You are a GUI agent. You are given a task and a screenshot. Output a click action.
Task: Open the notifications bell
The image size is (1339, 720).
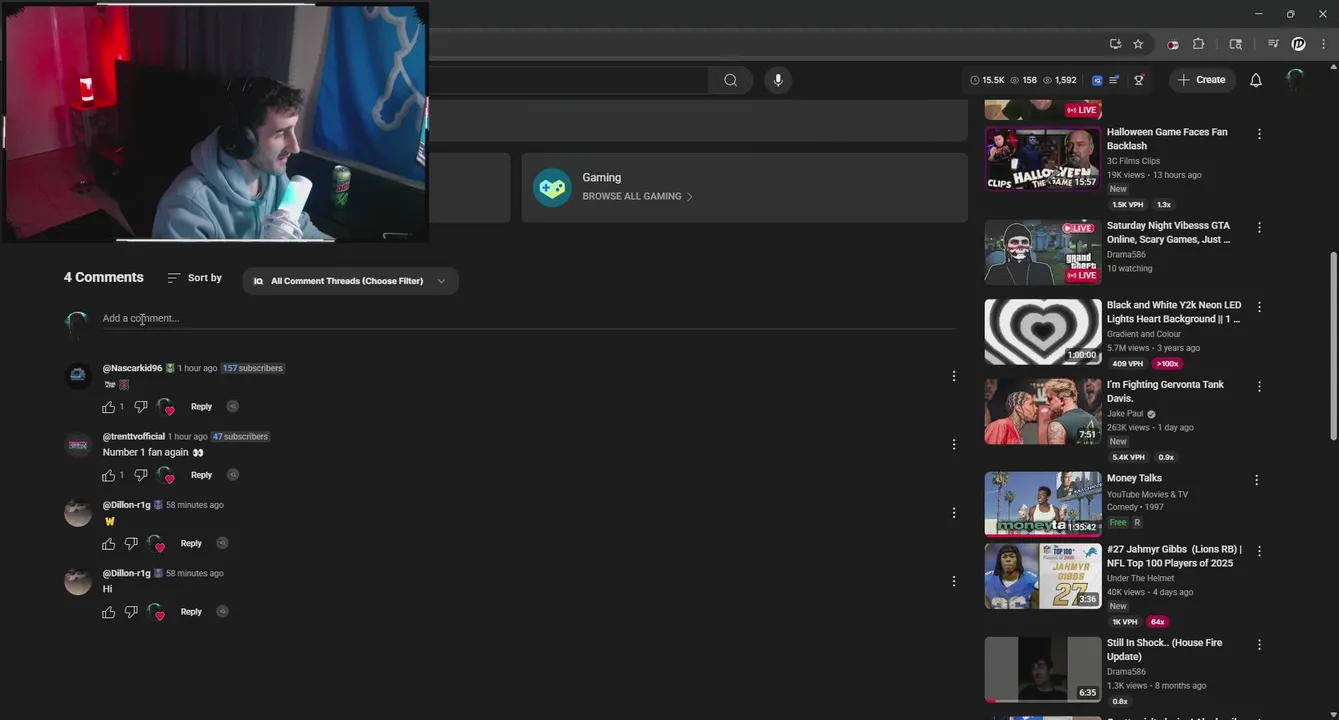[1256, 80]
